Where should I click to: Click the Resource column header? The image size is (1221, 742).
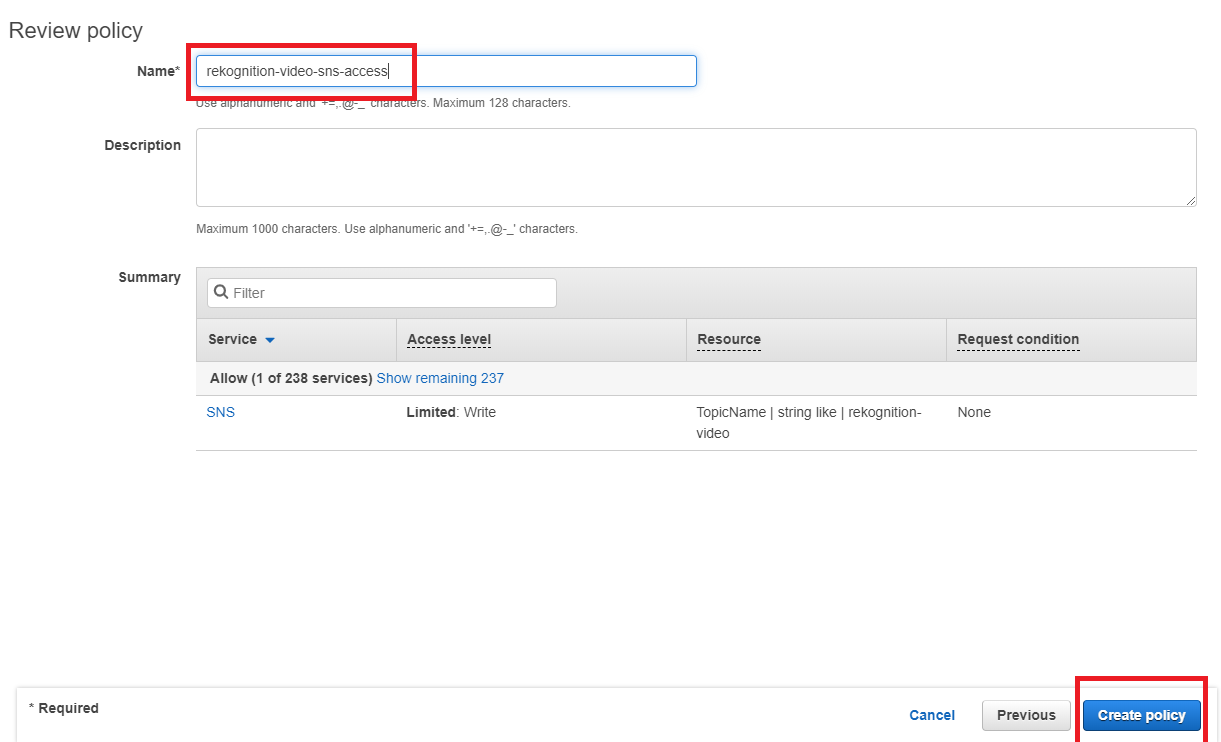[x=729, y=339]
